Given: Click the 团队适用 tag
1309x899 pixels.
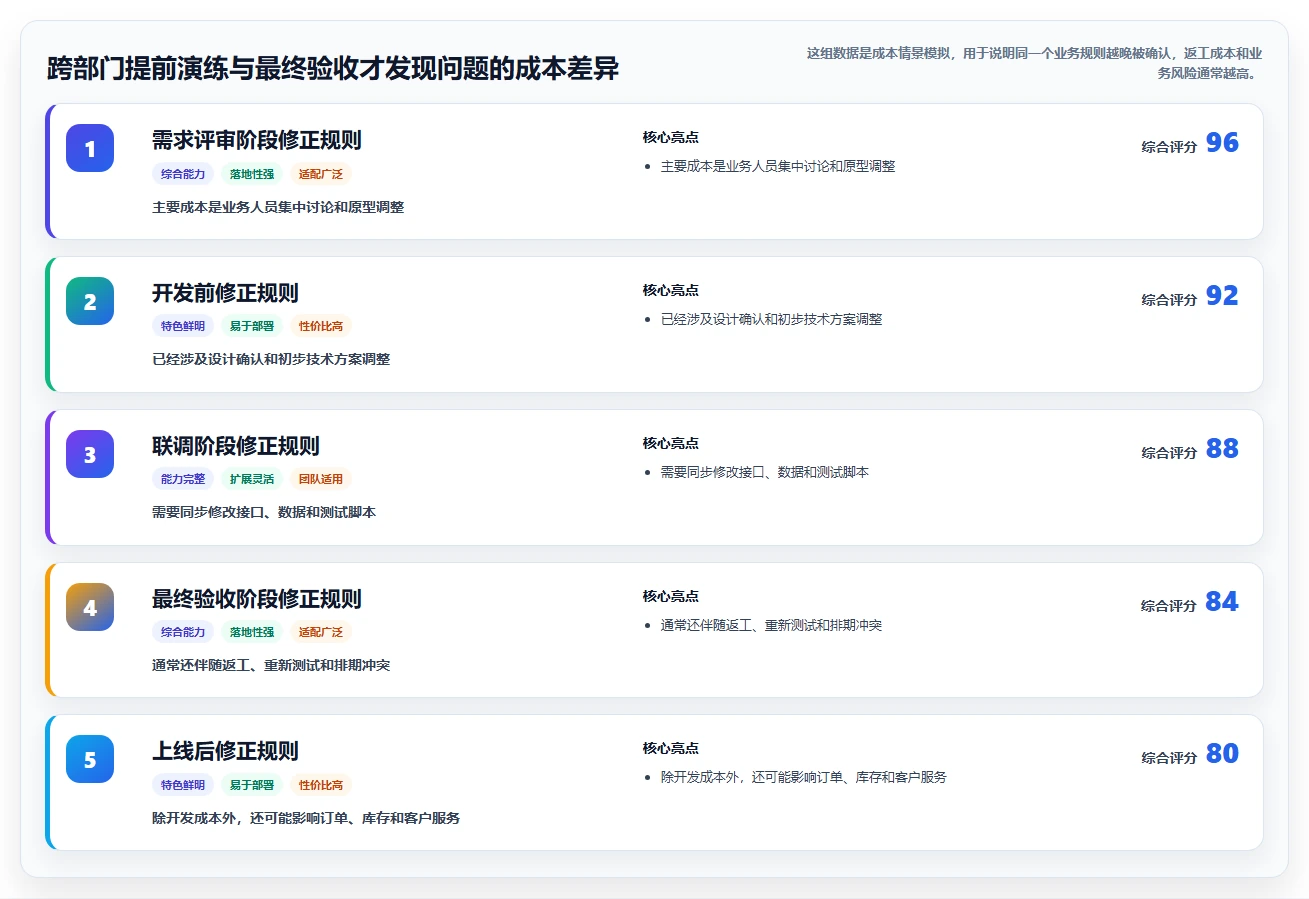Looking at the screenshot, I should click(321, 479).
